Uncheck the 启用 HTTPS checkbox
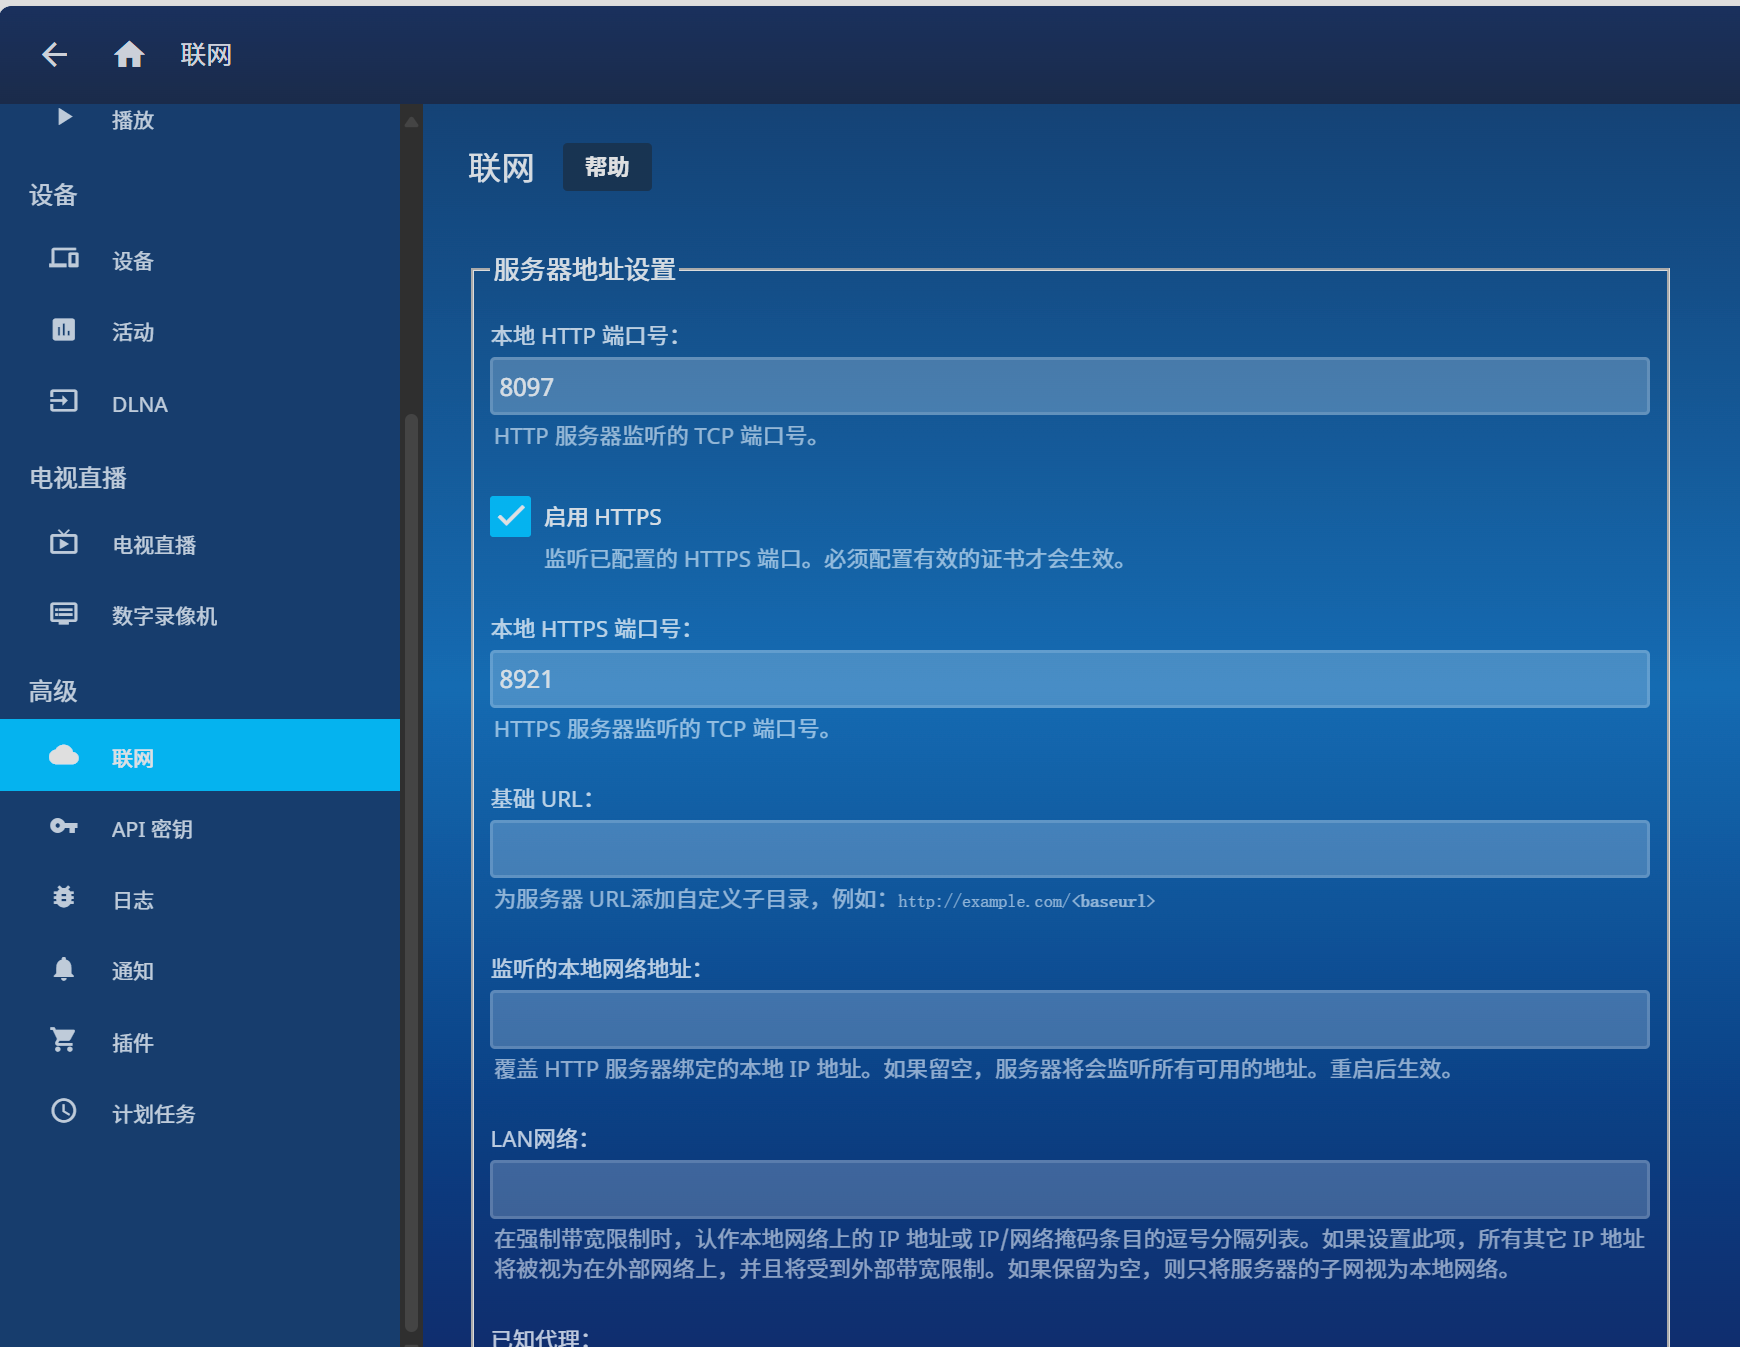1740x1347 pixels. tap(510, 517)
